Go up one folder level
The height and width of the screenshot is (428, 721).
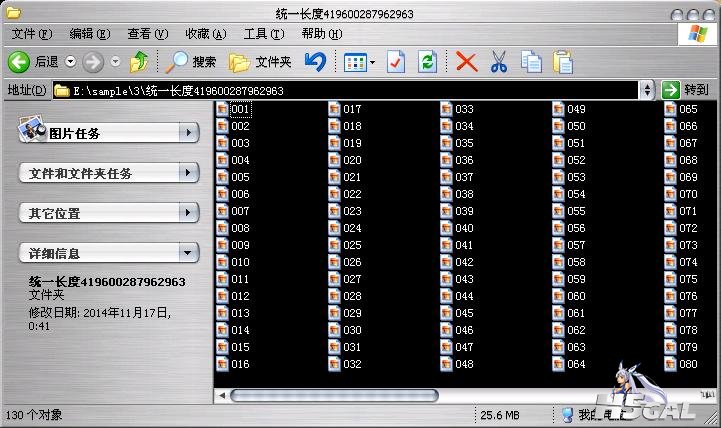point(139,62)
